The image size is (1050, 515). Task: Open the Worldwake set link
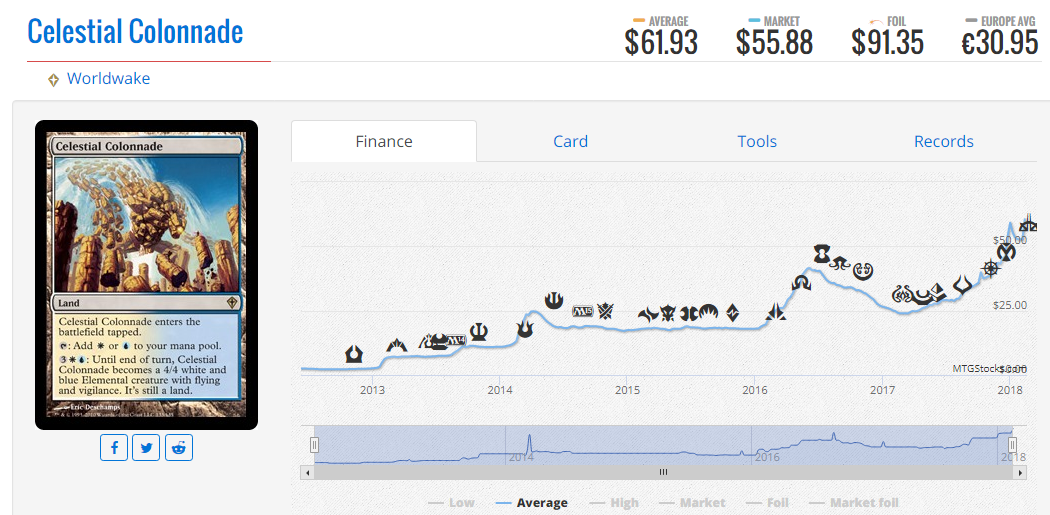(108, 79)
